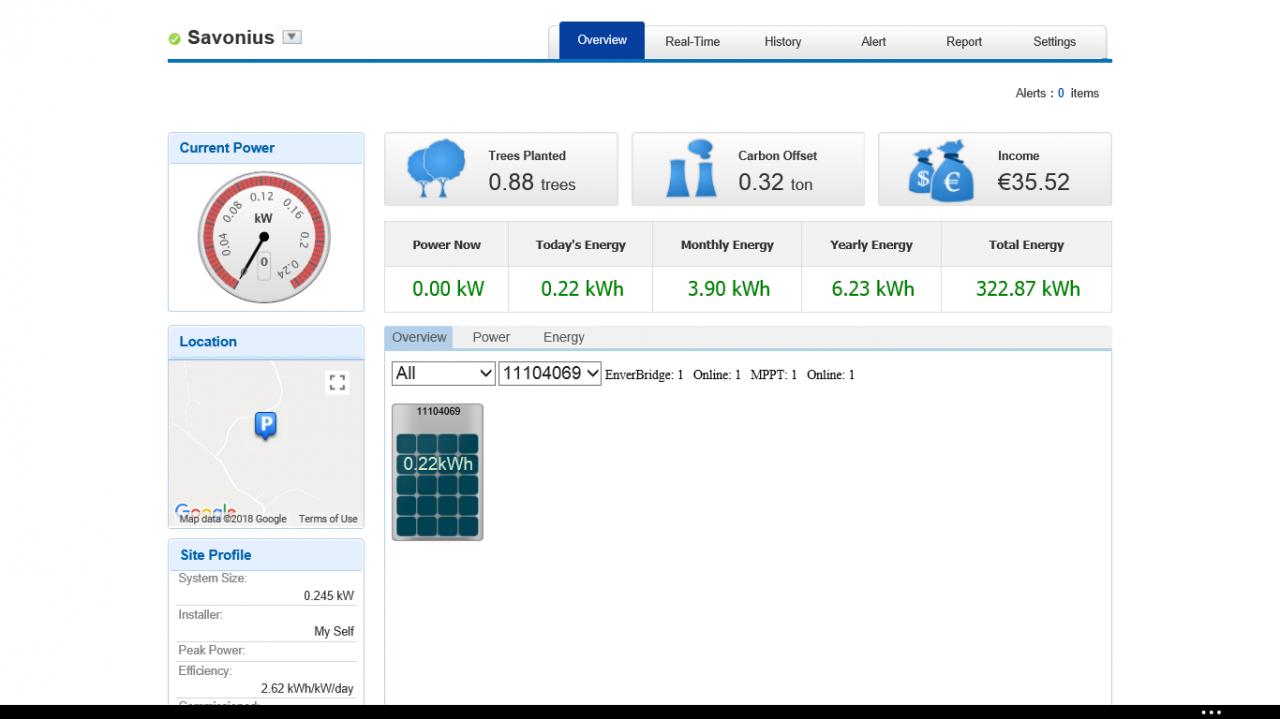Click the blue P marker on the map

point(265,427)
